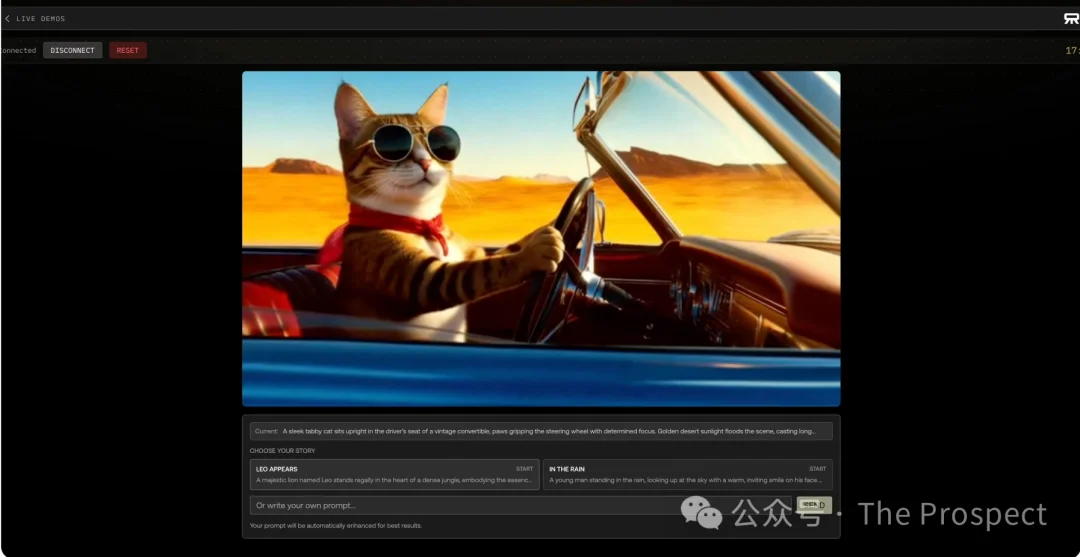
Task: Click the WeChat logo watermark icon
Action: 701,514
